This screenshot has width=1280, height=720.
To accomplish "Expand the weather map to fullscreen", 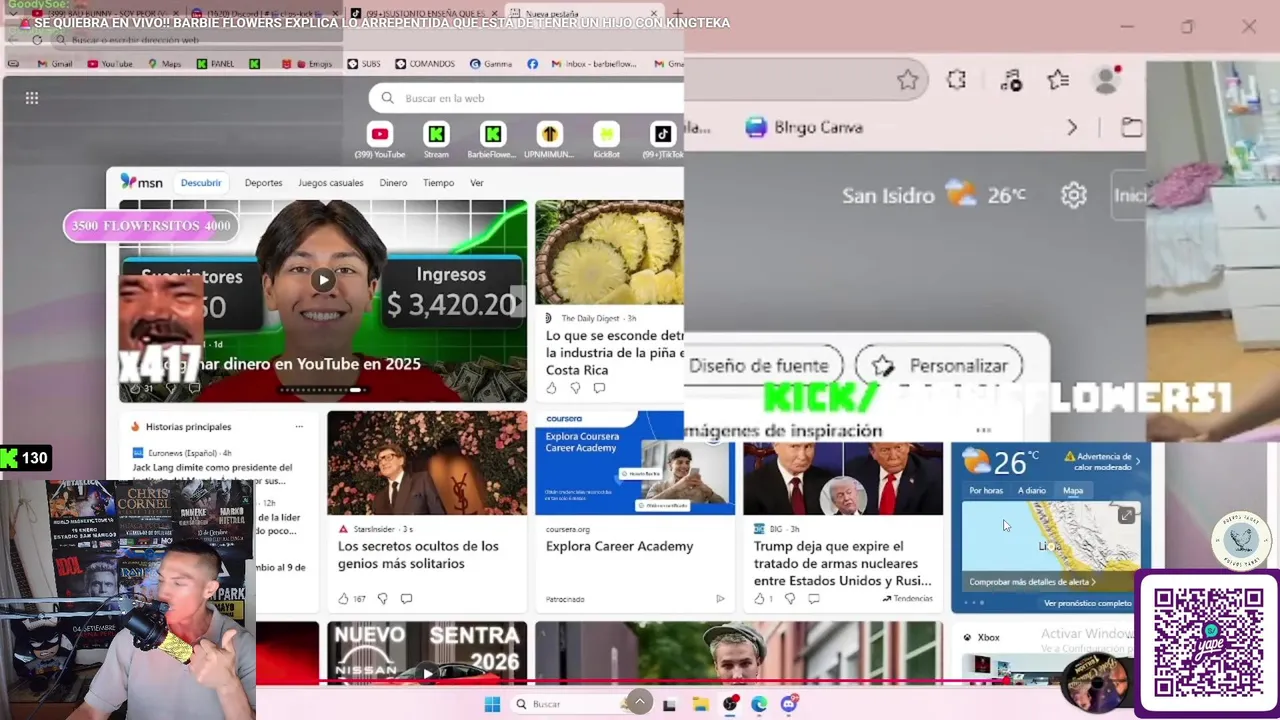I will tap(1126, 515).
